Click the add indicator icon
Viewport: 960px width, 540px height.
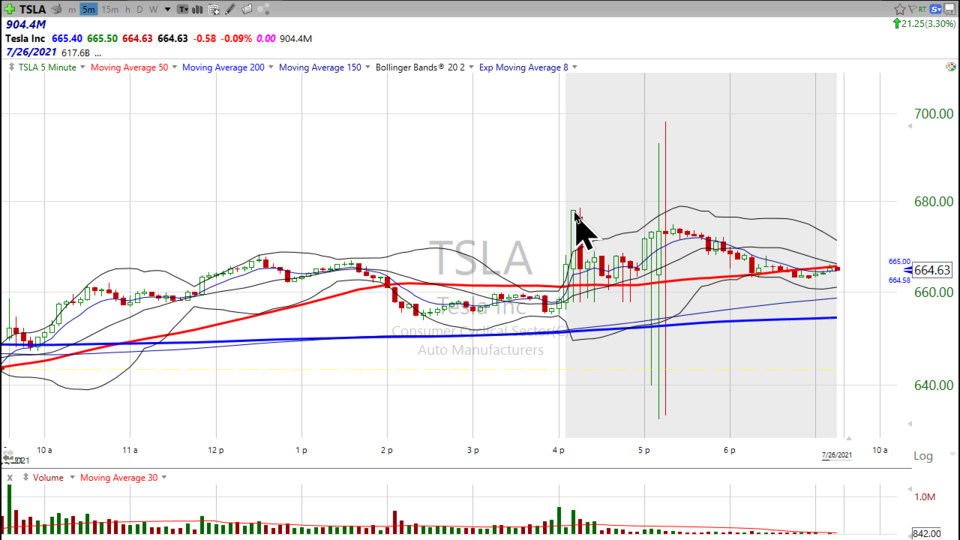pos(214,9)
